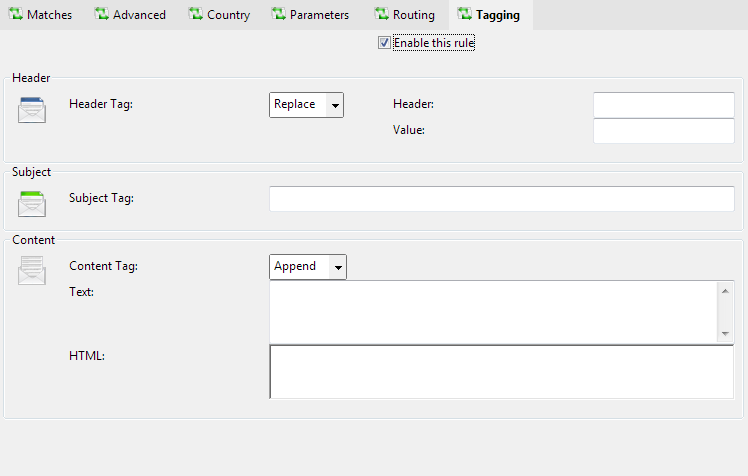Screen dimensions: 748x476
Task: Focus the Header name input field
Action: pyautogui.click(x=663, y=105)
